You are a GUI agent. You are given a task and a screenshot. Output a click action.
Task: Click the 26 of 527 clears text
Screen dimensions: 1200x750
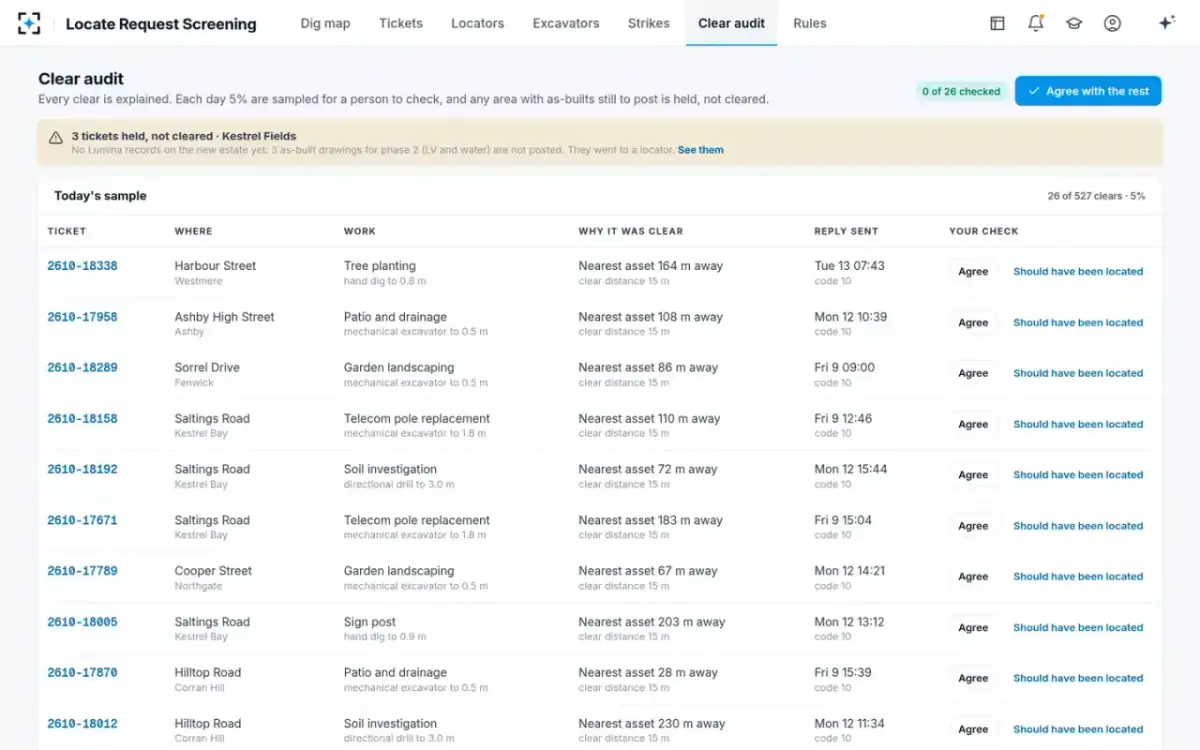1096,196
